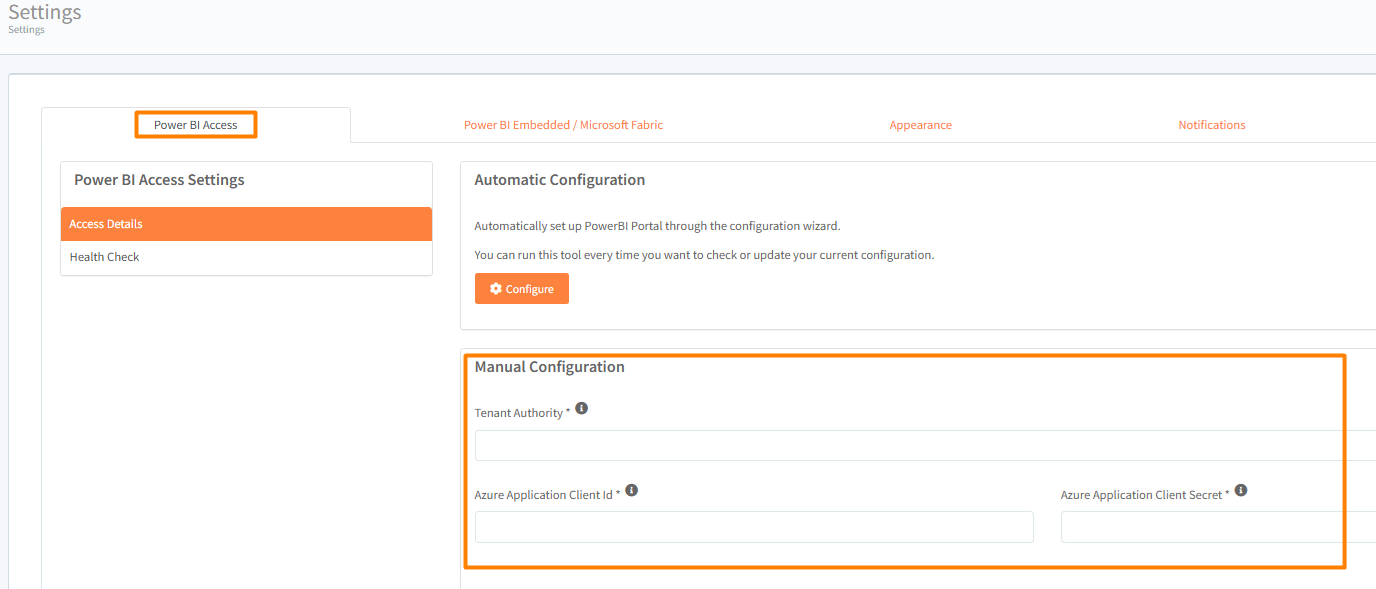Click the info icon next to Azure Application Client Secret
The height and width of the screenshot is (589, 1376).
1240,491
